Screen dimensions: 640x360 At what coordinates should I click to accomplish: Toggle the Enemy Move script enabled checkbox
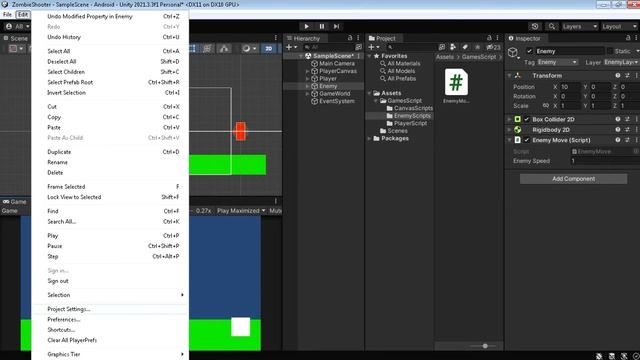tap(527, 140)
